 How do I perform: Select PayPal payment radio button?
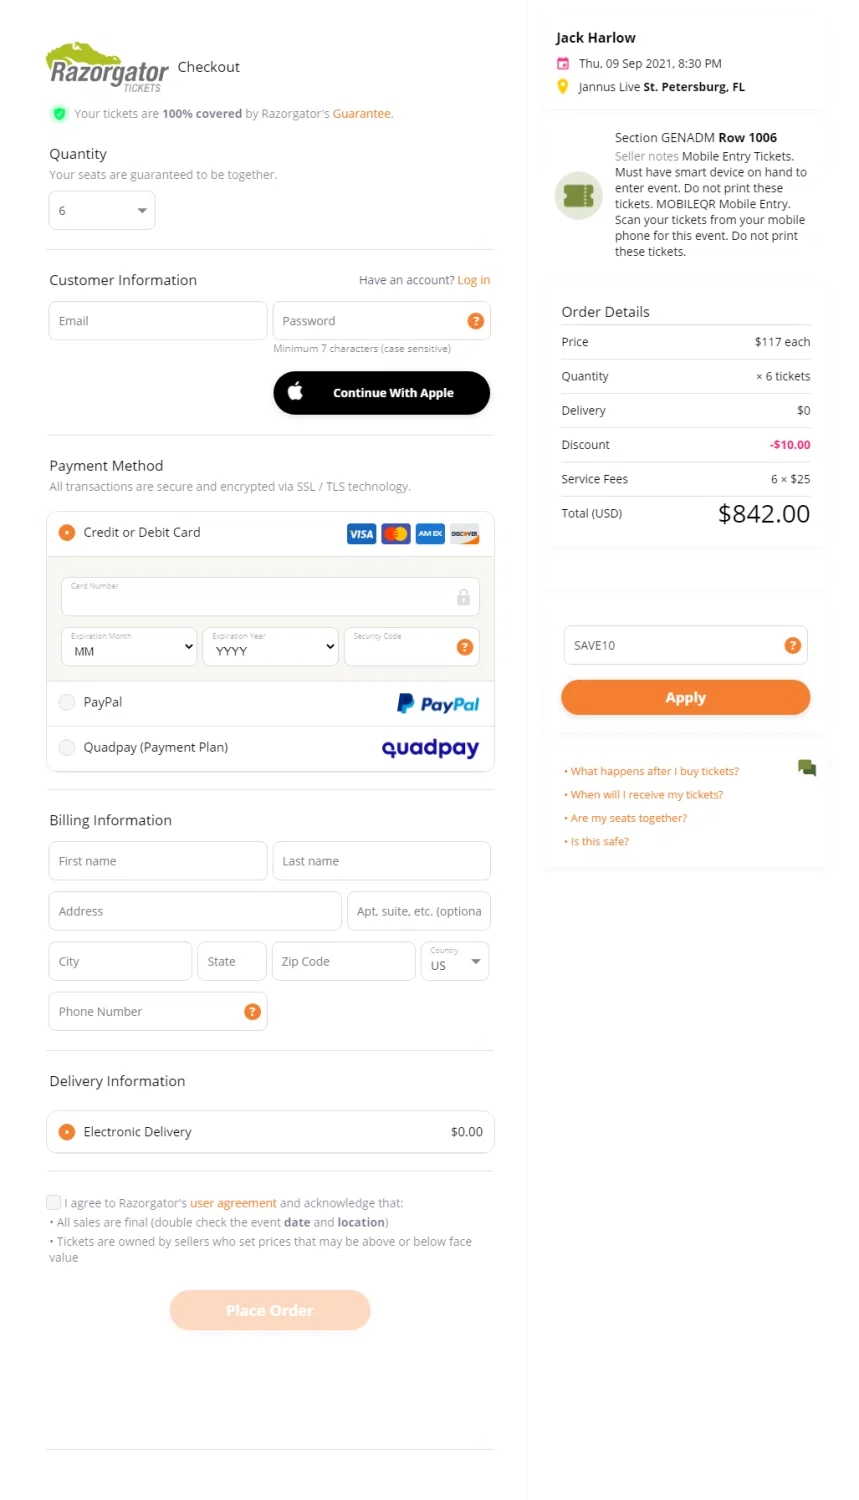tap(67, 702)
